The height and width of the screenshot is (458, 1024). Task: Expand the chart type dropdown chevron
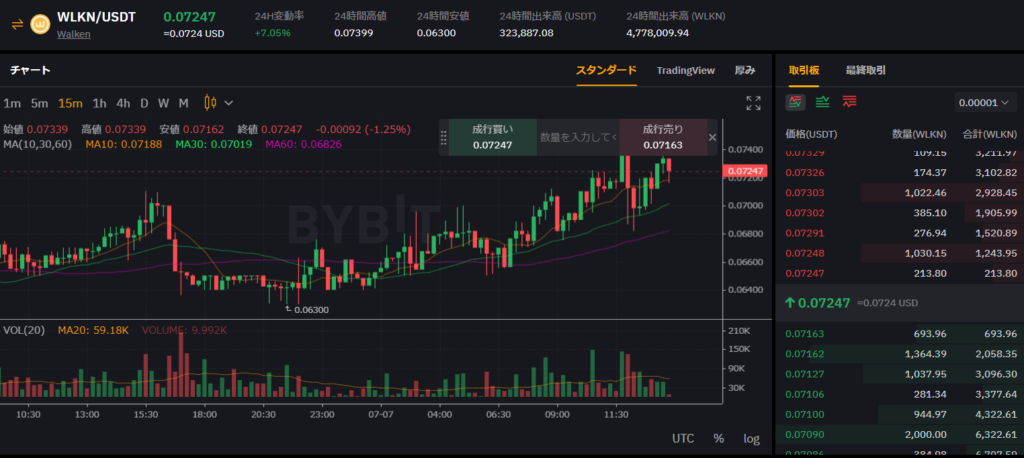(x=229, y=103)
